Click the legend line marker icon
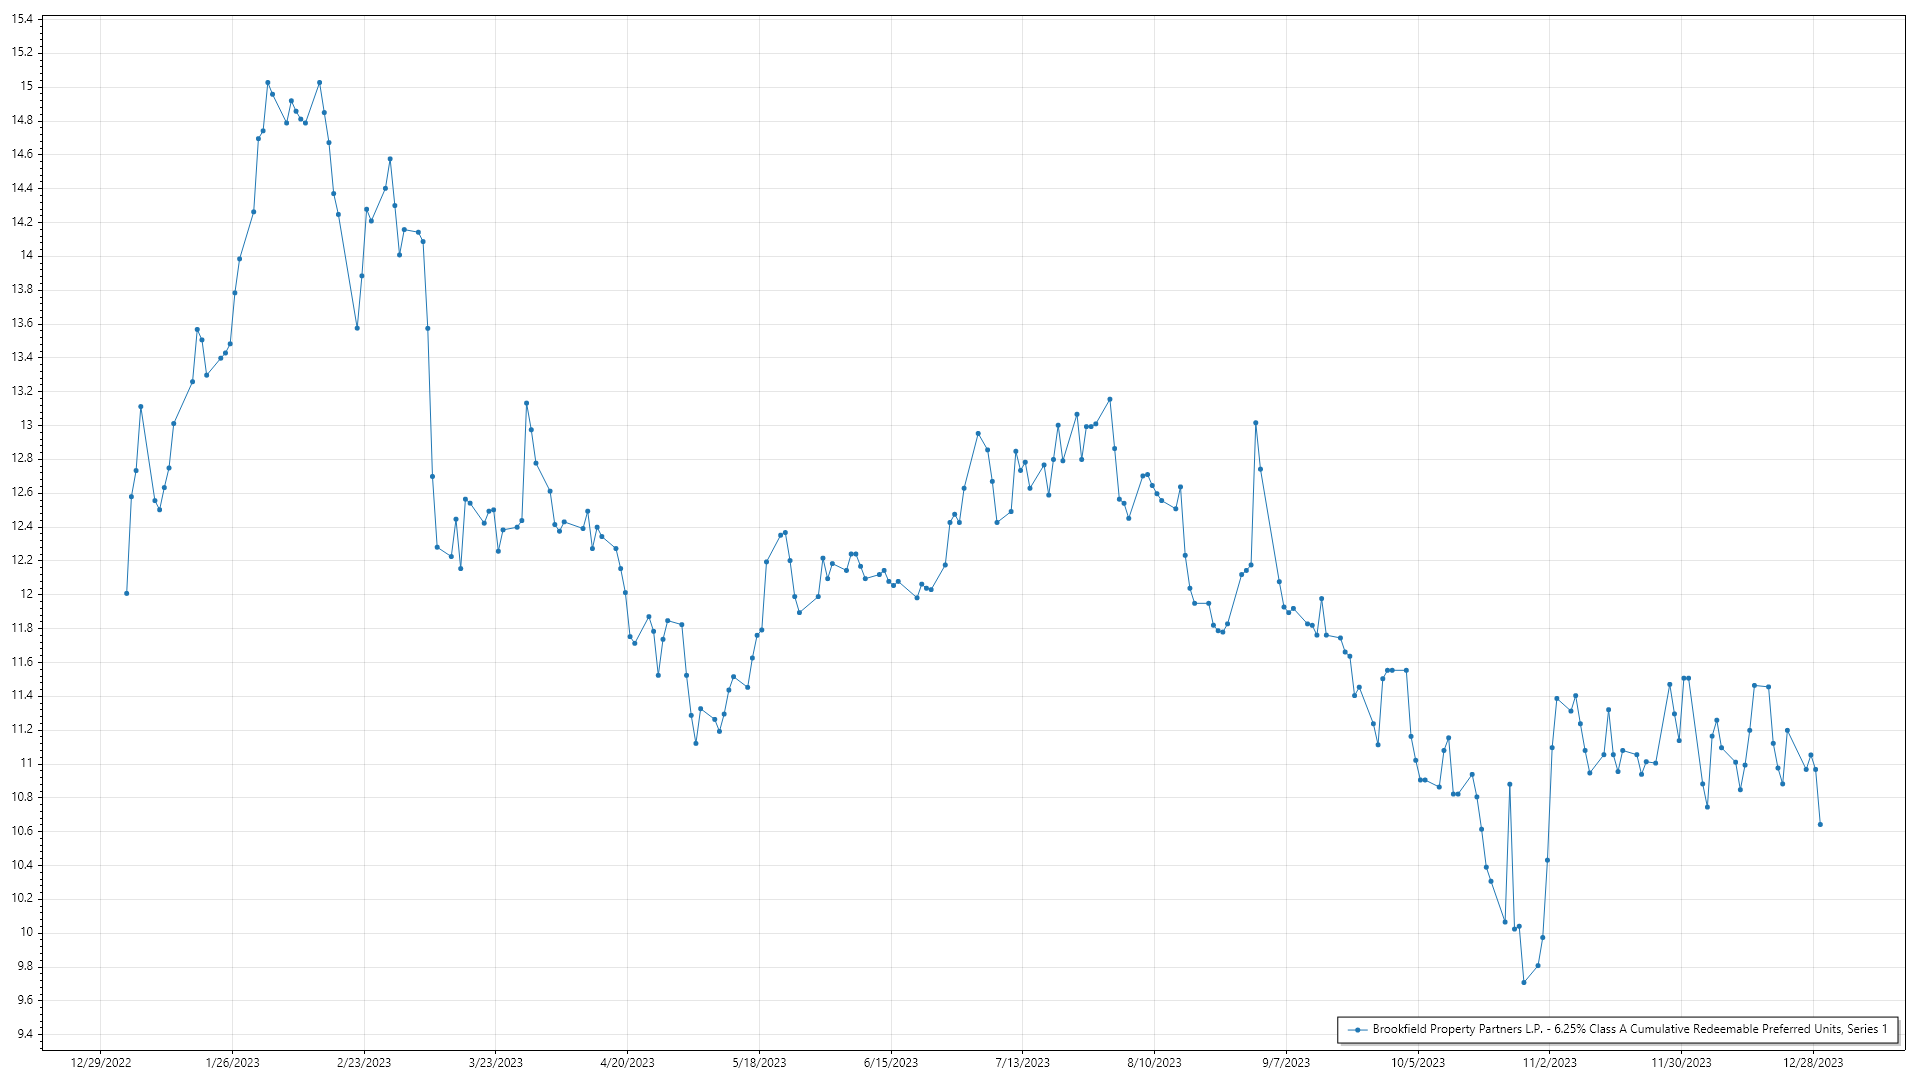 pyautogui.click(x=1357, y=1029)
